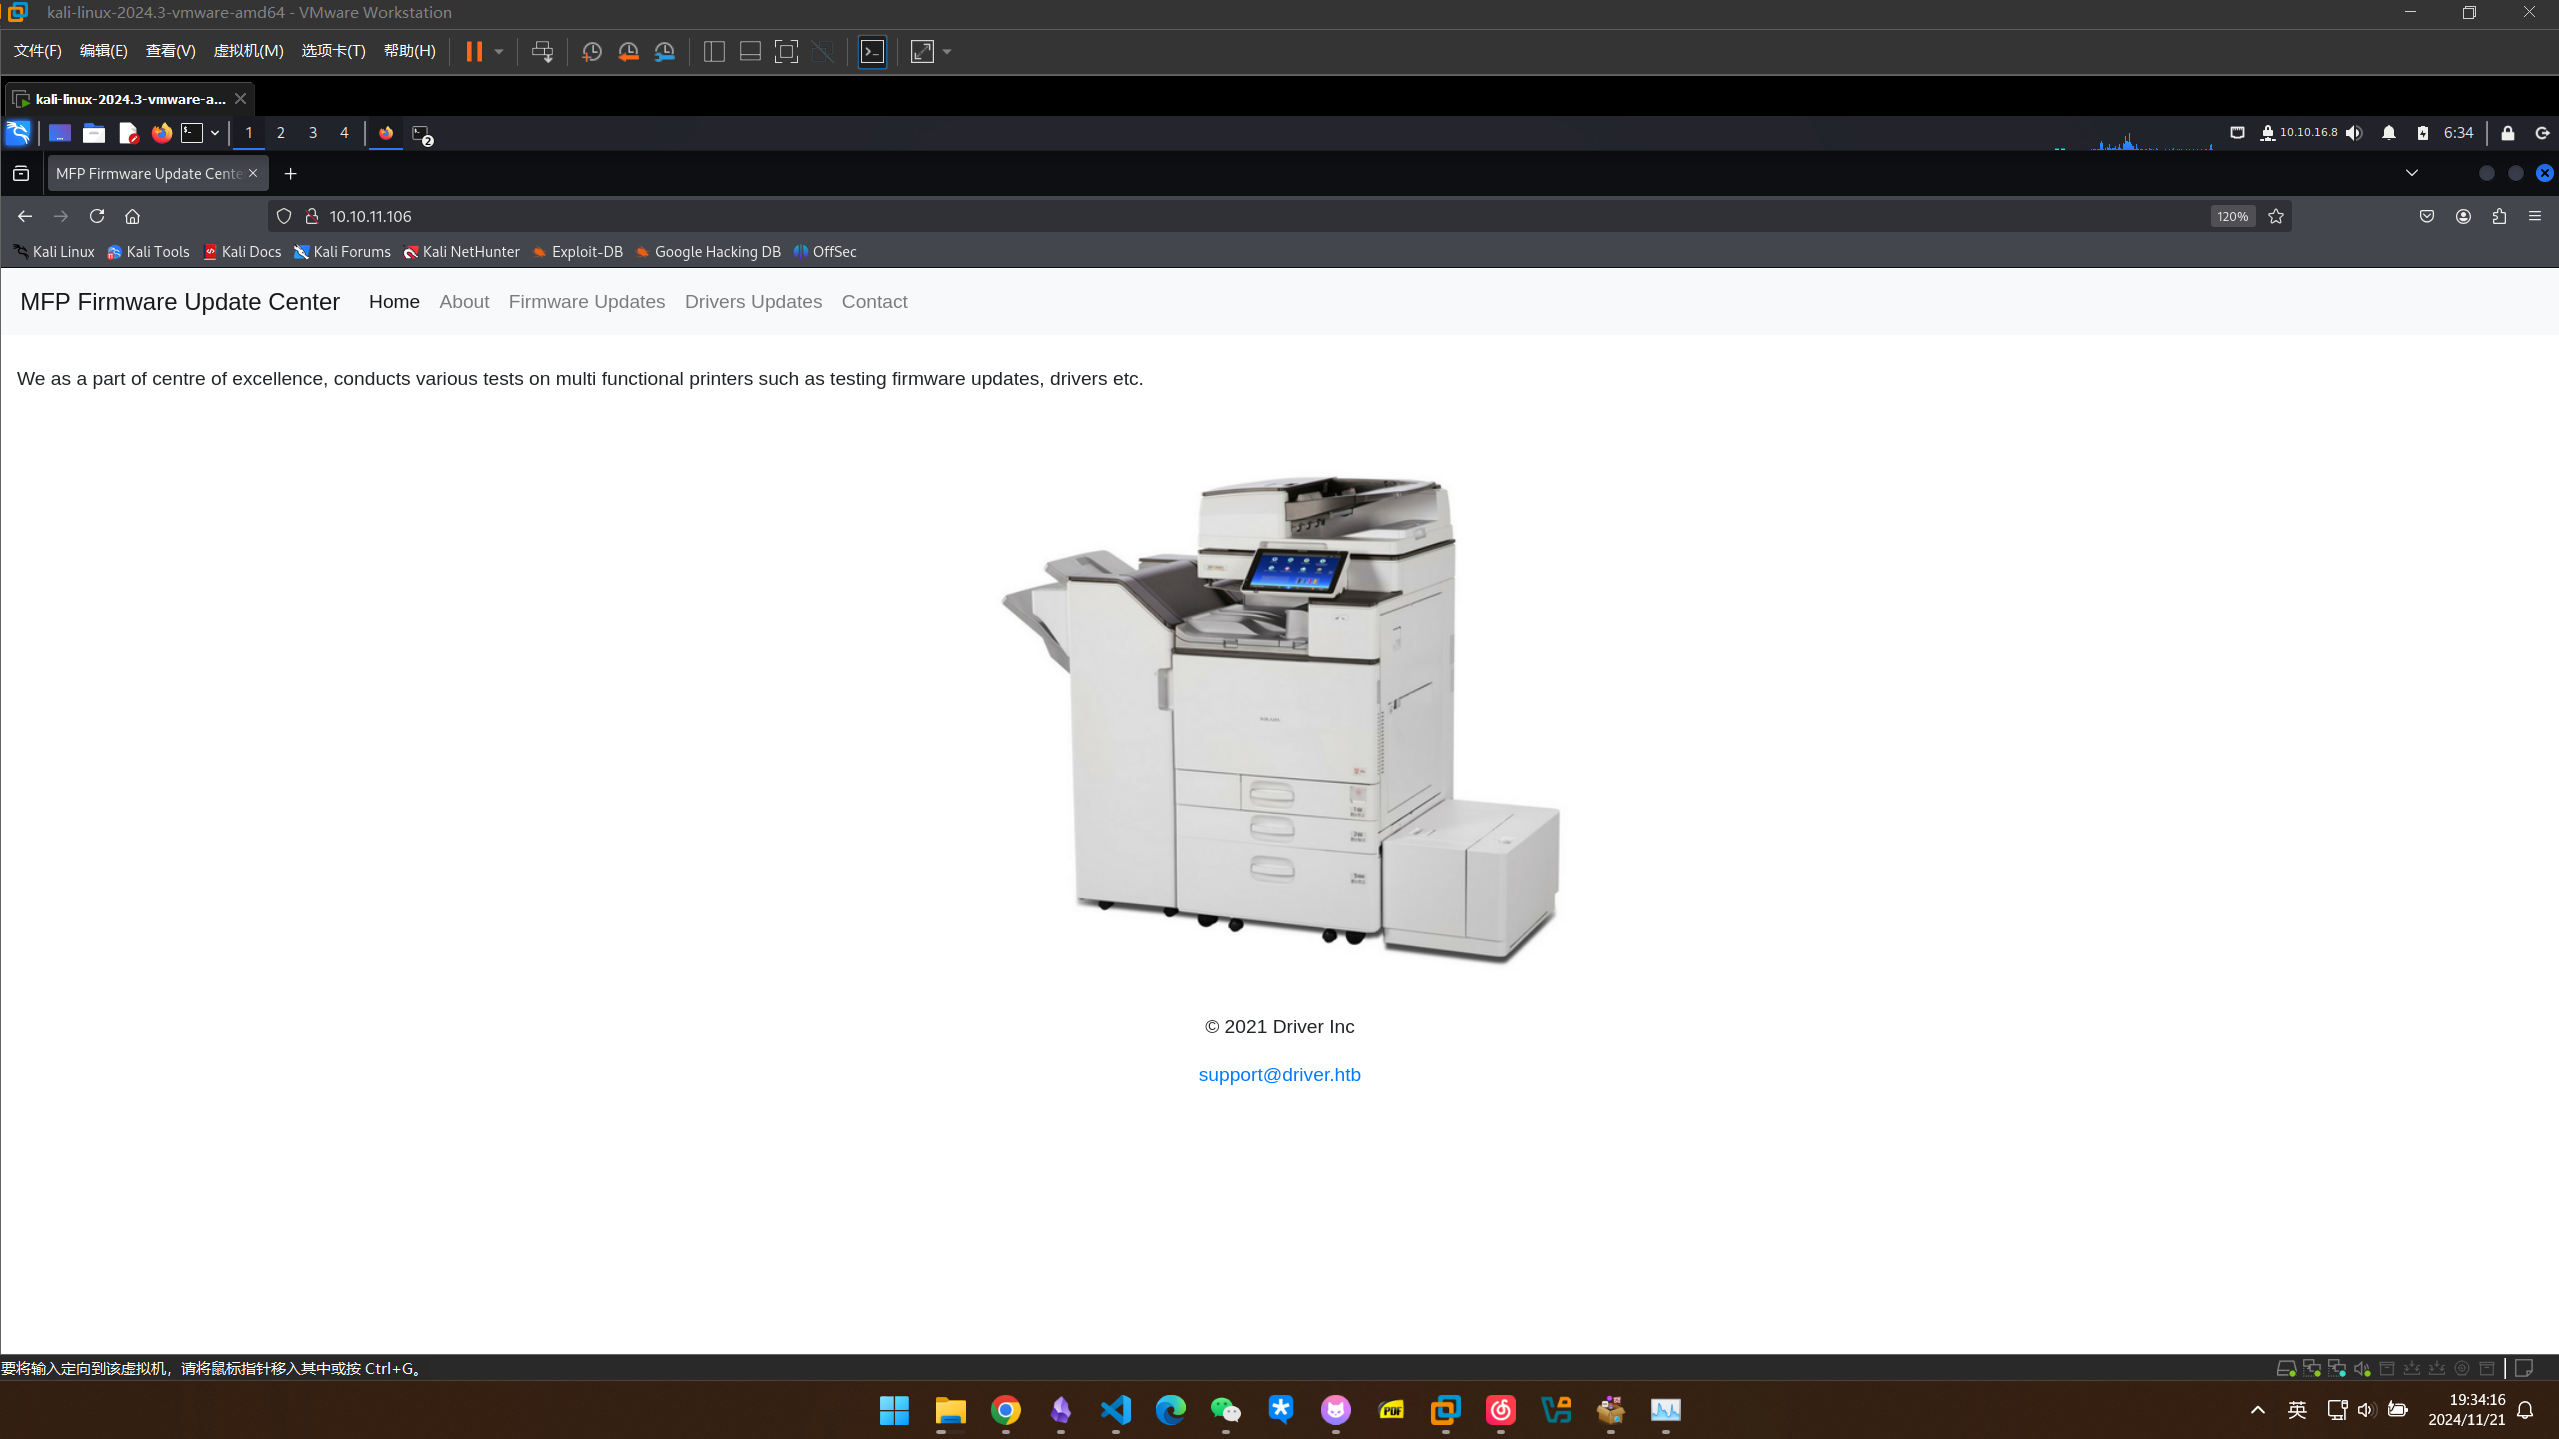
Task: Open Firefox extensions puzzle icon
Action: click(2499, 216)
